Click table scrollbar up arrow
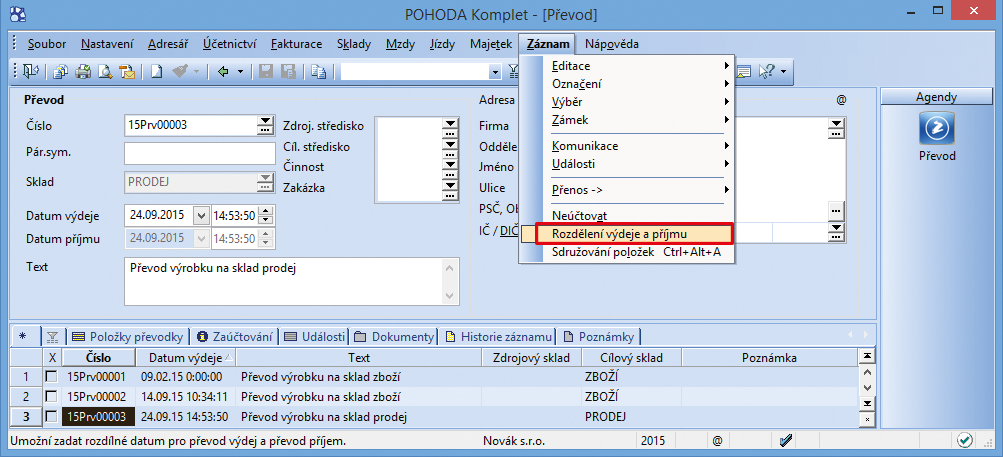 pos(867,371)
